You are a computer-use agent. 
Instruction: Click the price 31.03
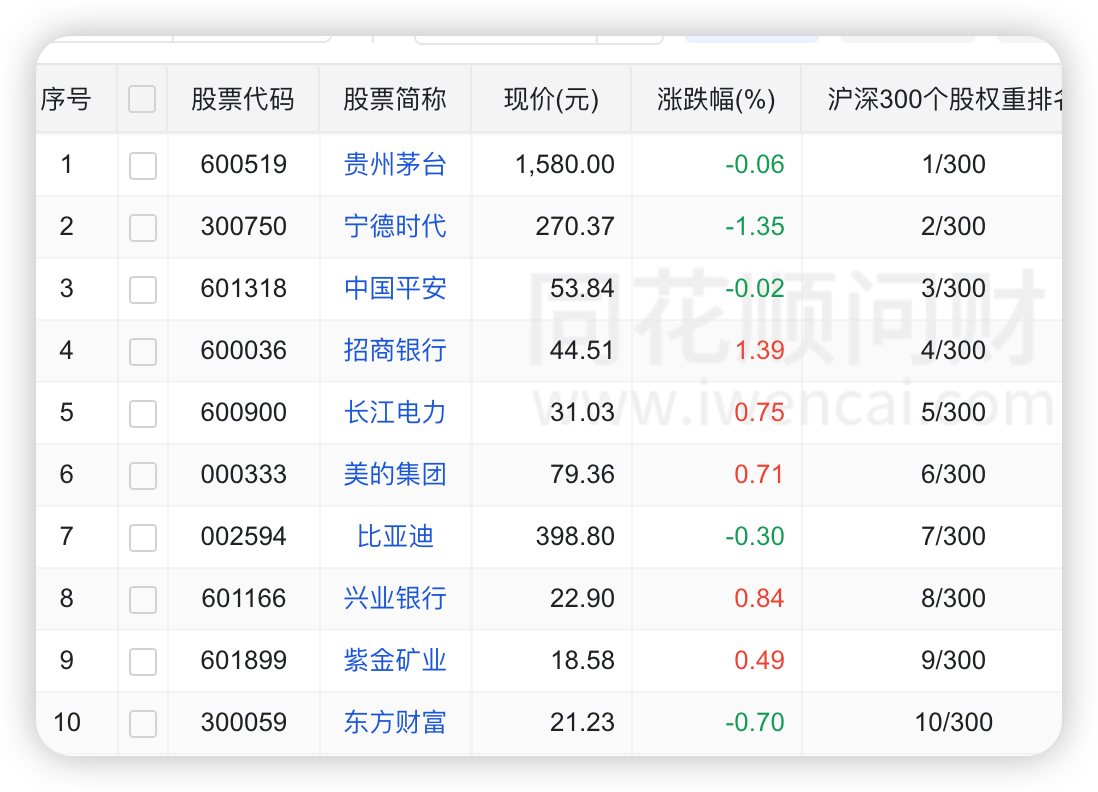[582, 412]
